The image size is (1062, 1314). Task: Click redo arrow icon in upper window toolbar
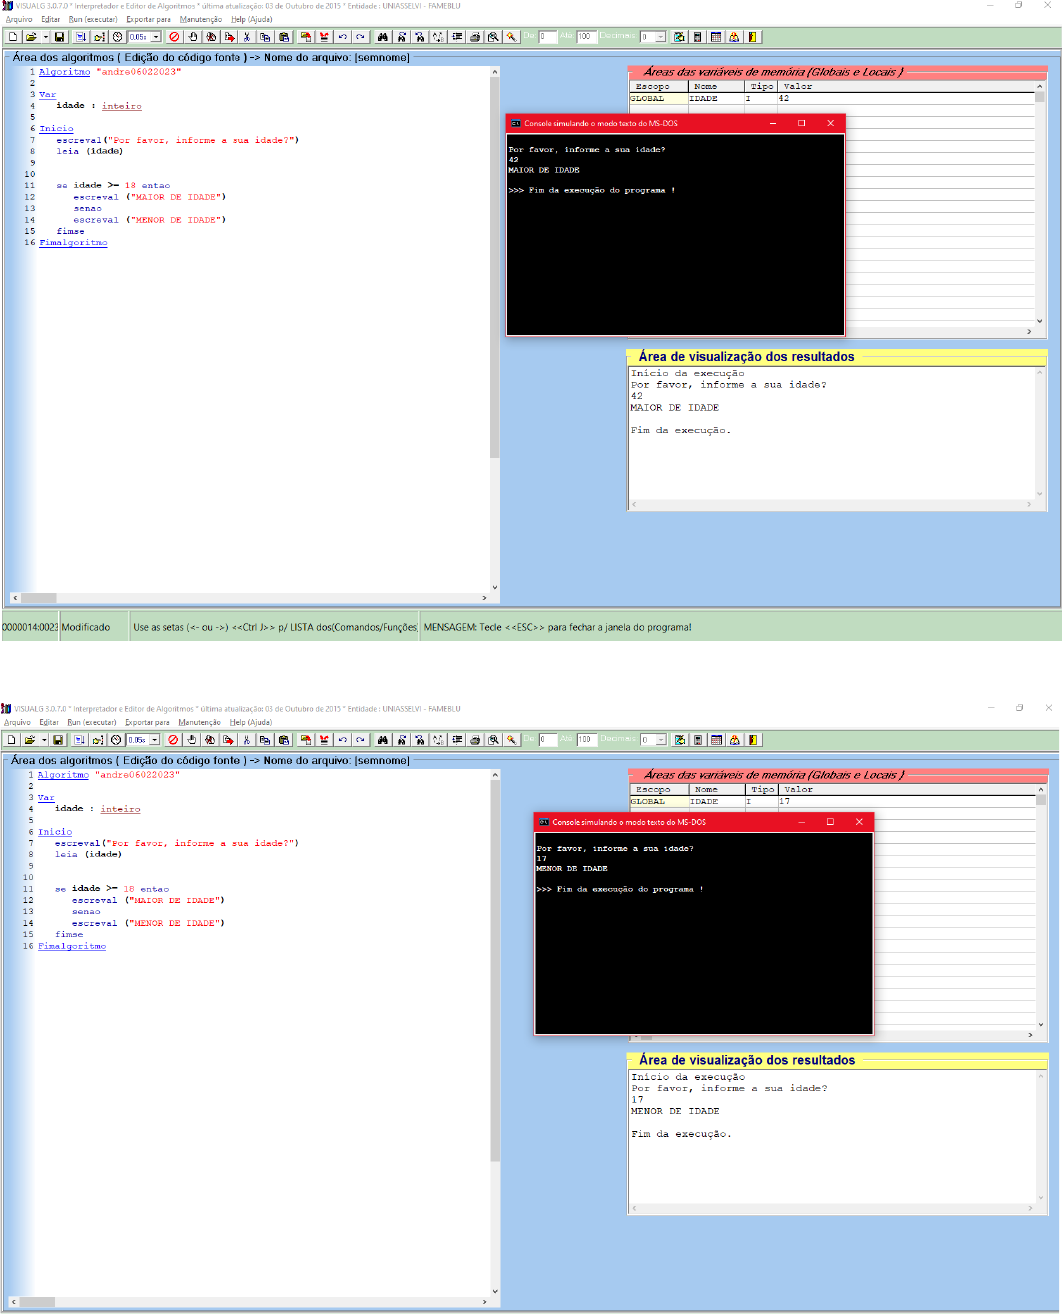360,37
